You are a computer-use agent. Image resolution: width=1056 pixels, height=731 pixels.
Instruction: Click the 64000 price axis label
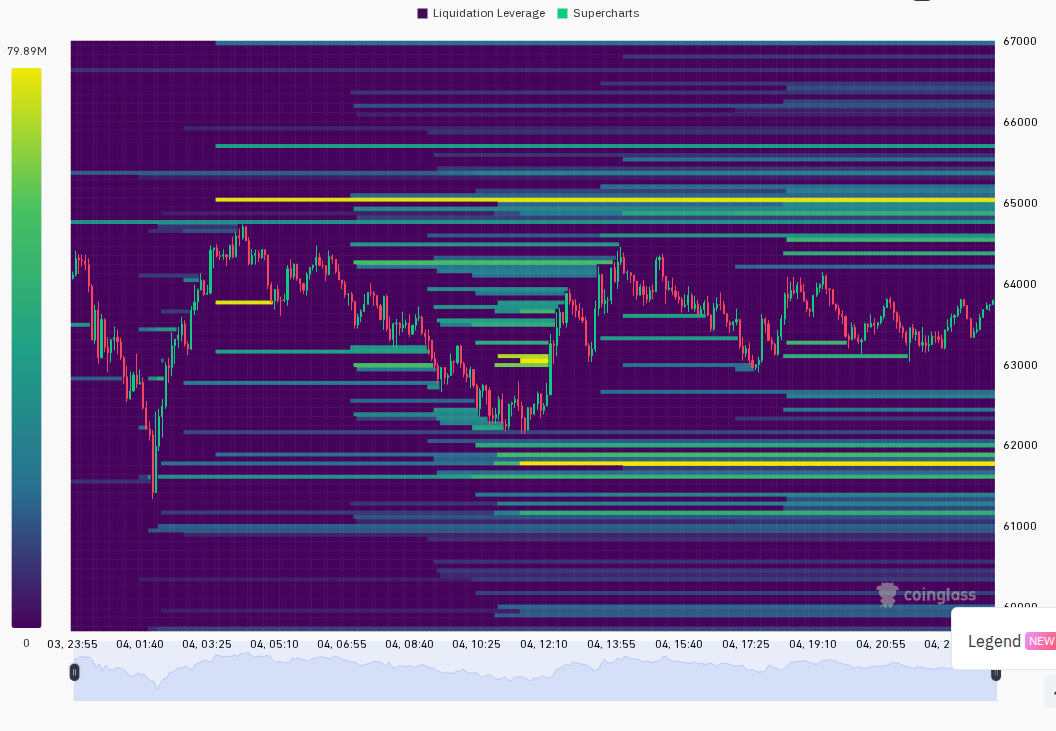point(1020,284)
